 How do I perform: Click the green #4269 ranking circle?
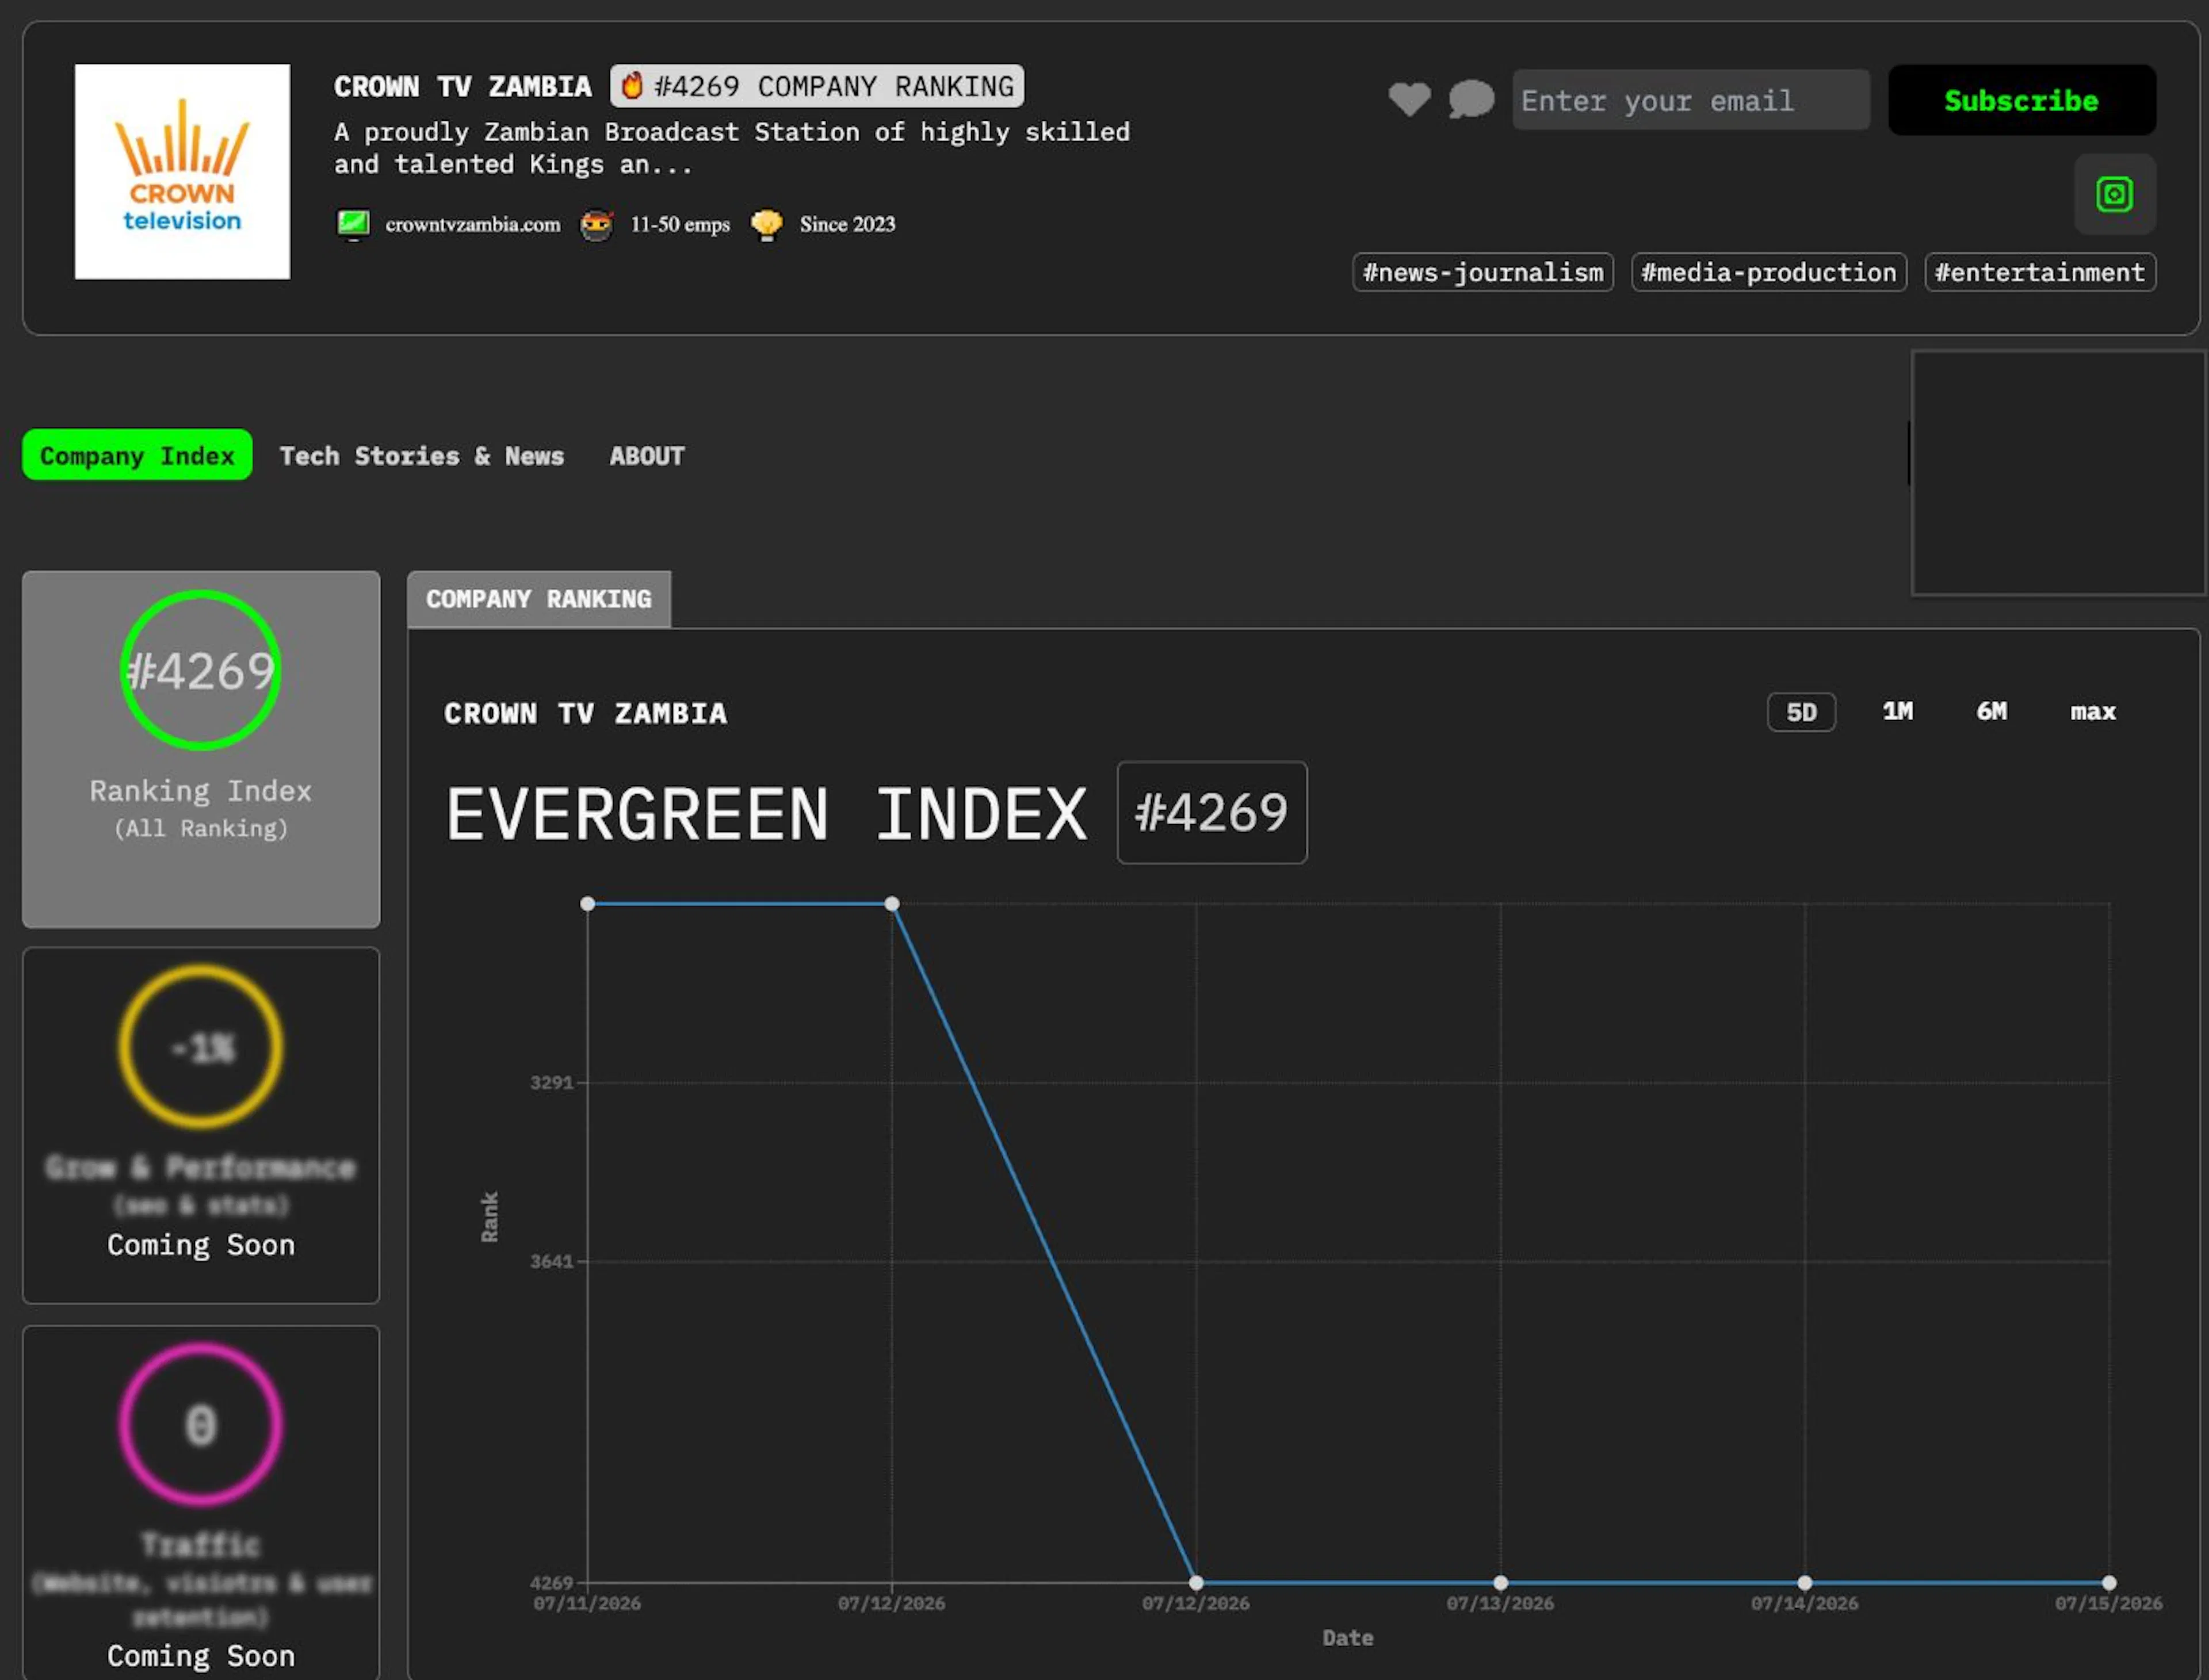point(201,670)
